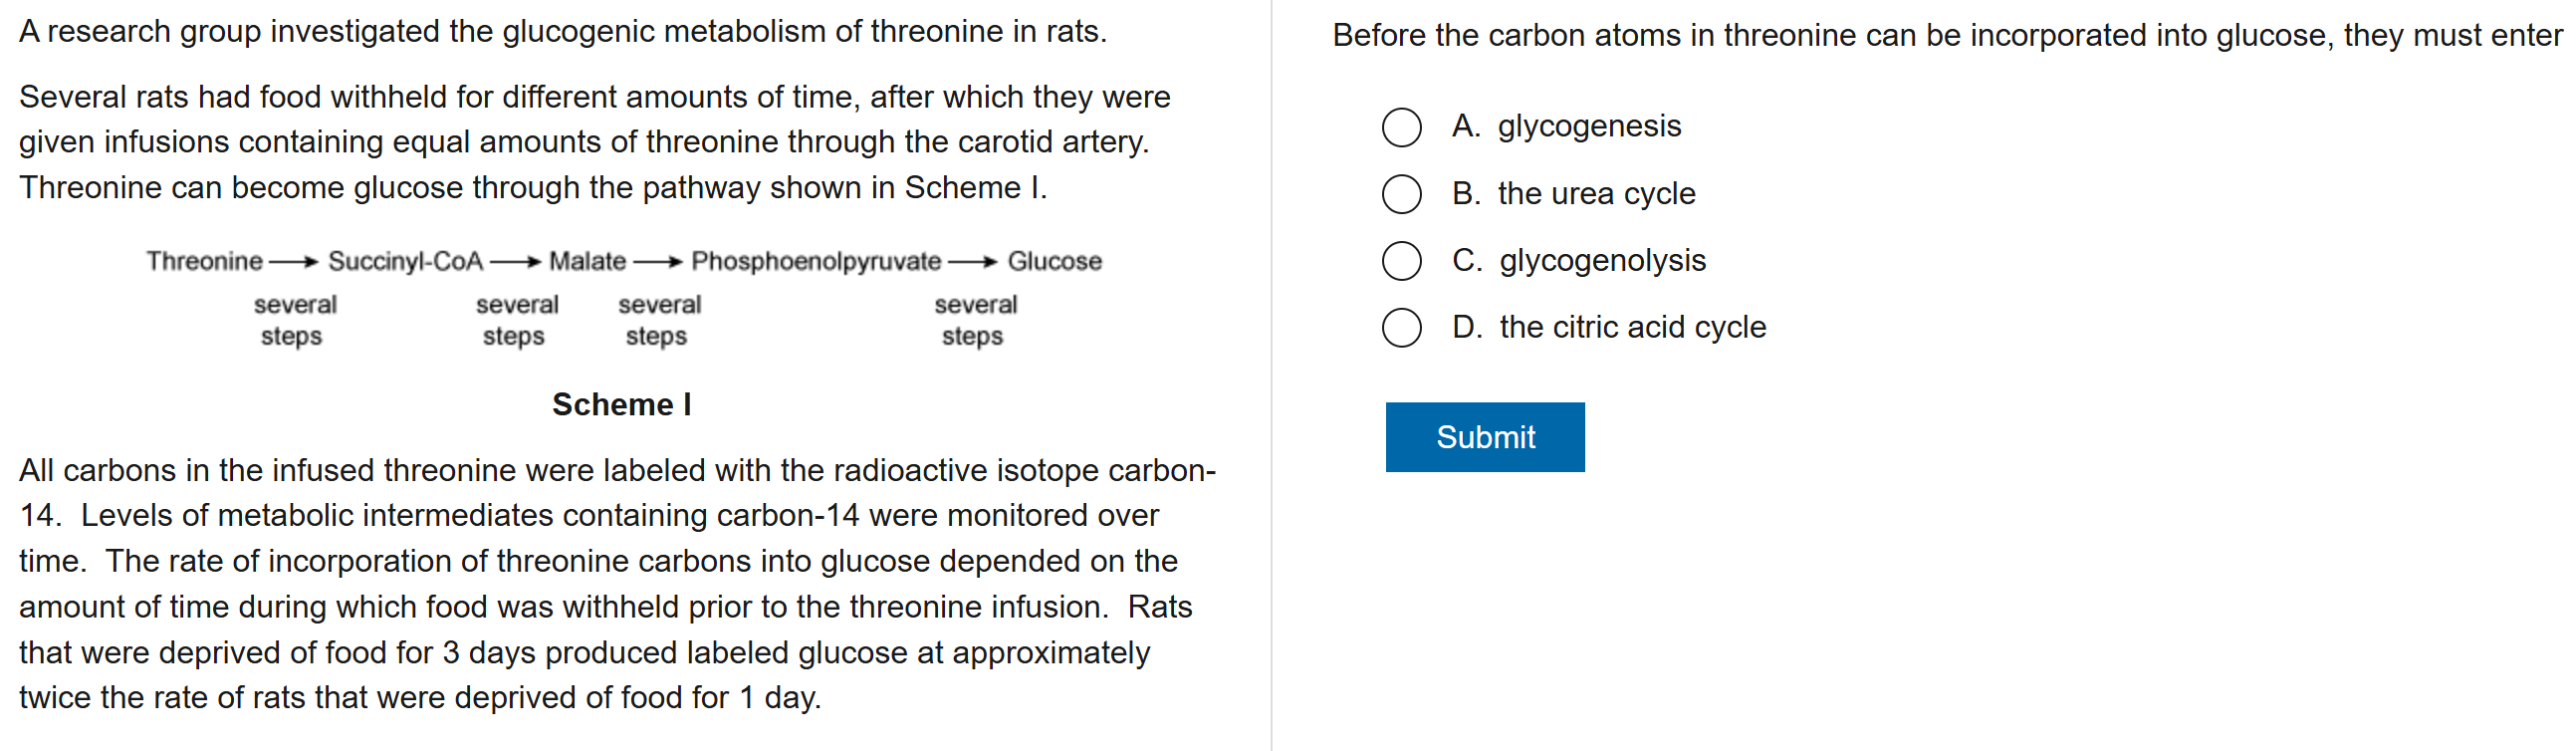The width and height of the screenshot is (2576, 751).
Task: Click the 'the citric acid cycle' label text
Action: coord(1632,327)
